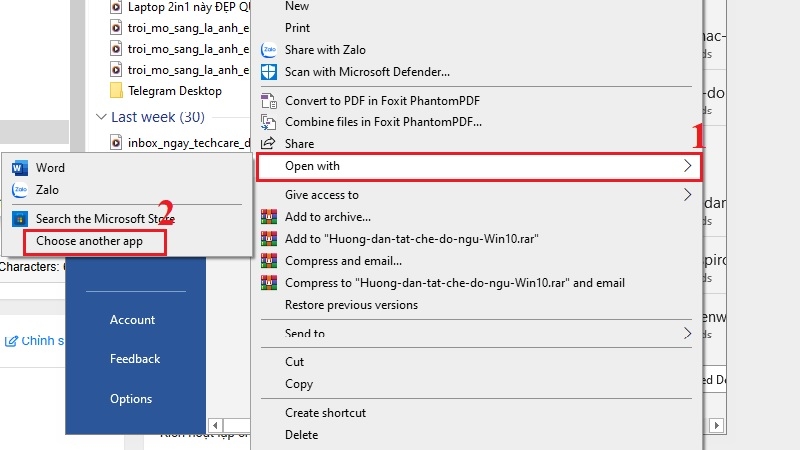Open Options in Word backstage
Image resolution: width=800 pixels, height=450 pixels.
pos(131,399)
